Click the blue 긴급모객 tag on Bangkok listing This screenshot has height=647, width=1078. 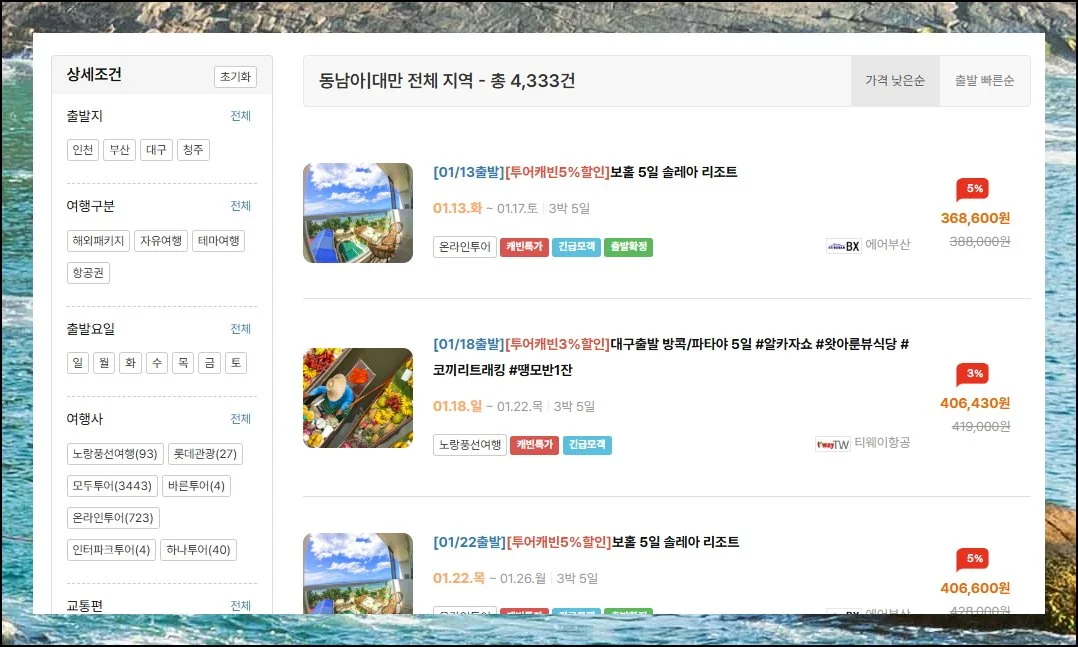pyautogui.click(x=587, y=445)
